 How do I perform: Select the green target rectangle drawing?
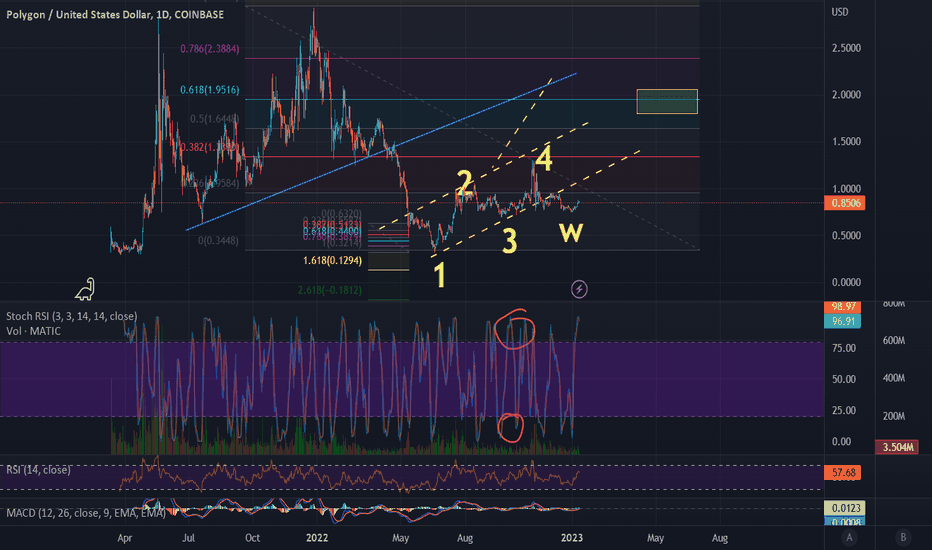[x=667, y=101]
